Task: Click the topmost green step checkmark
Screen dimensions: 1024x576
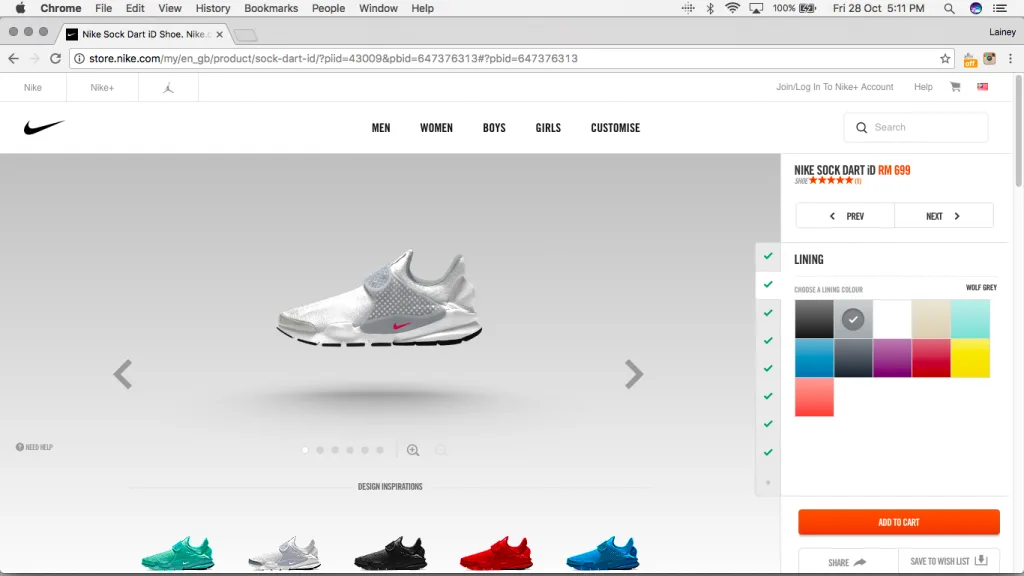Action: pos(767,257)
